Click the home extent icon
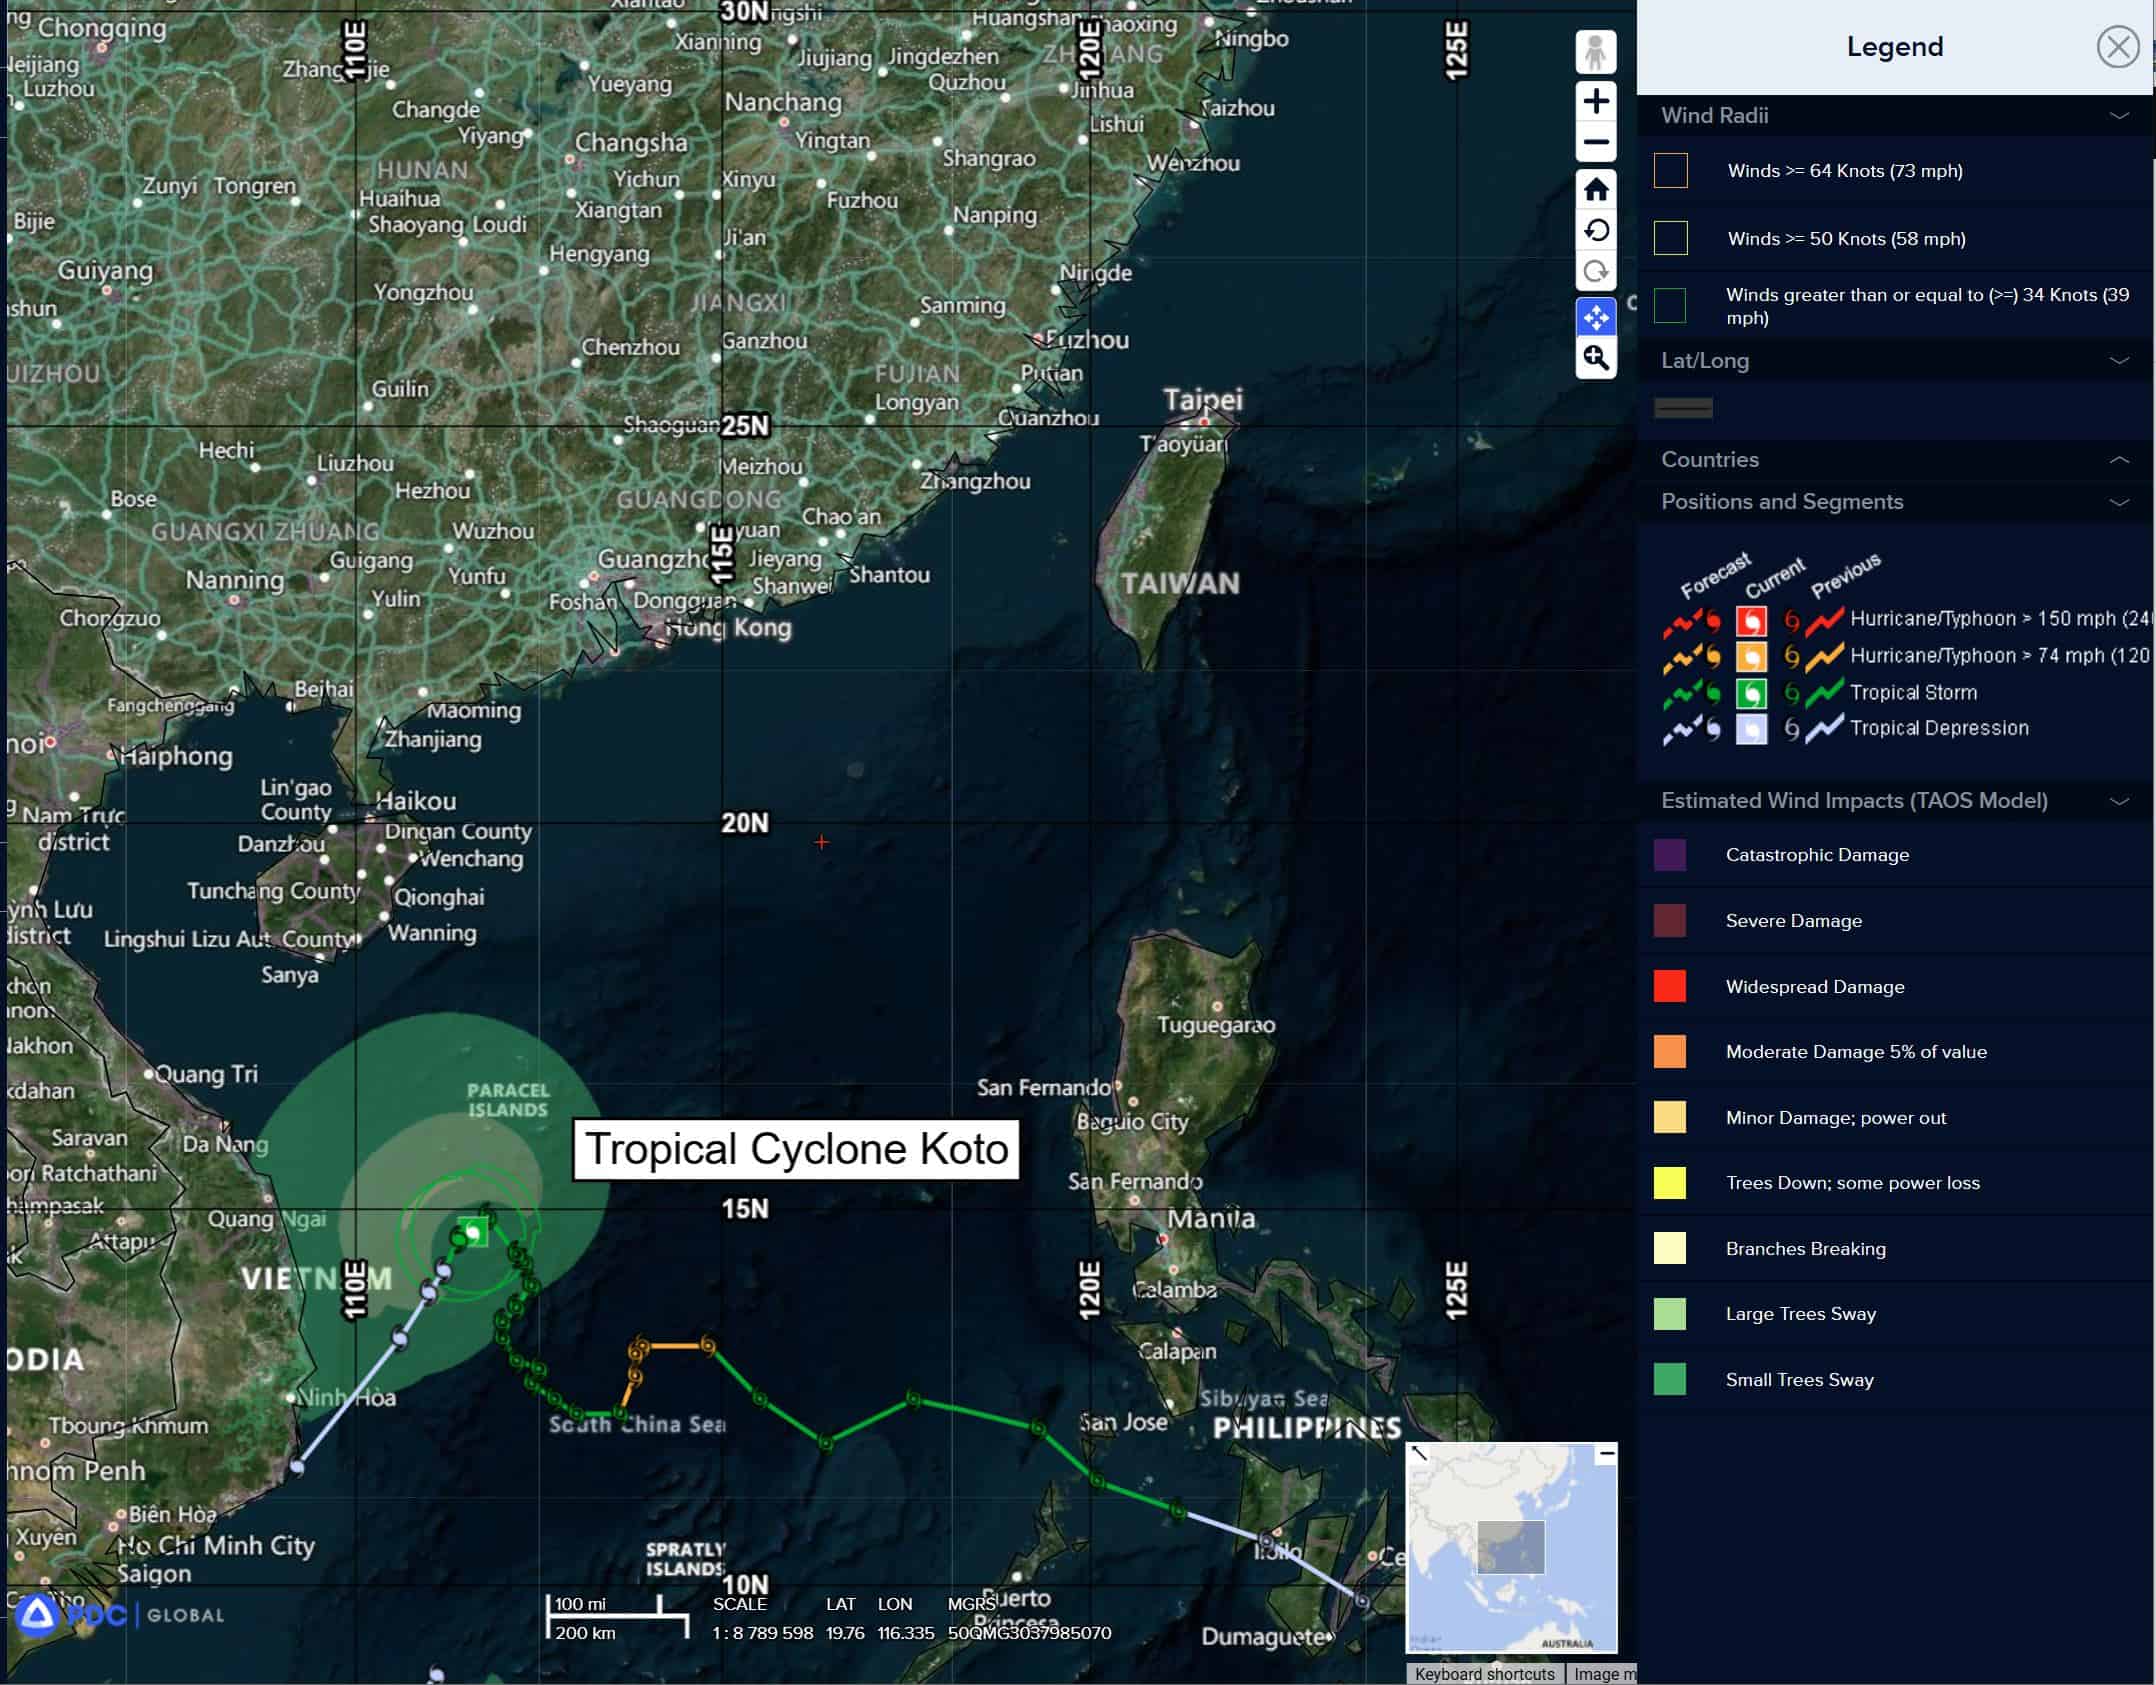Viewport: 2156px width, 1685px height. pos(1595,189)
